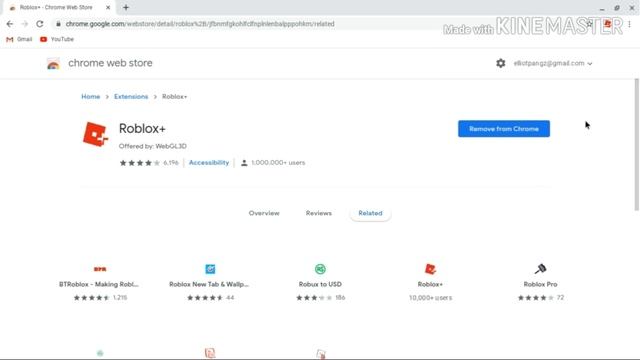Go to the Home breadcrumb link

point(91,97)
